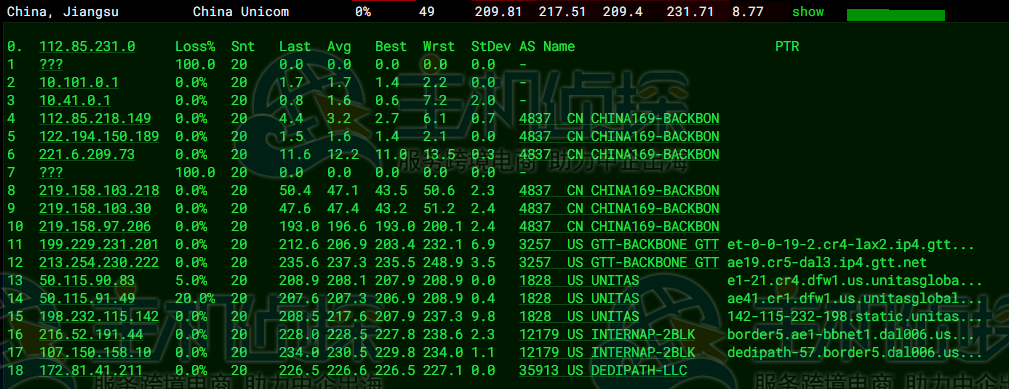Click hop 8 IP 219.158.103.218
The width and height of the screenshot is (1009, 389).
tap(95, 190)
